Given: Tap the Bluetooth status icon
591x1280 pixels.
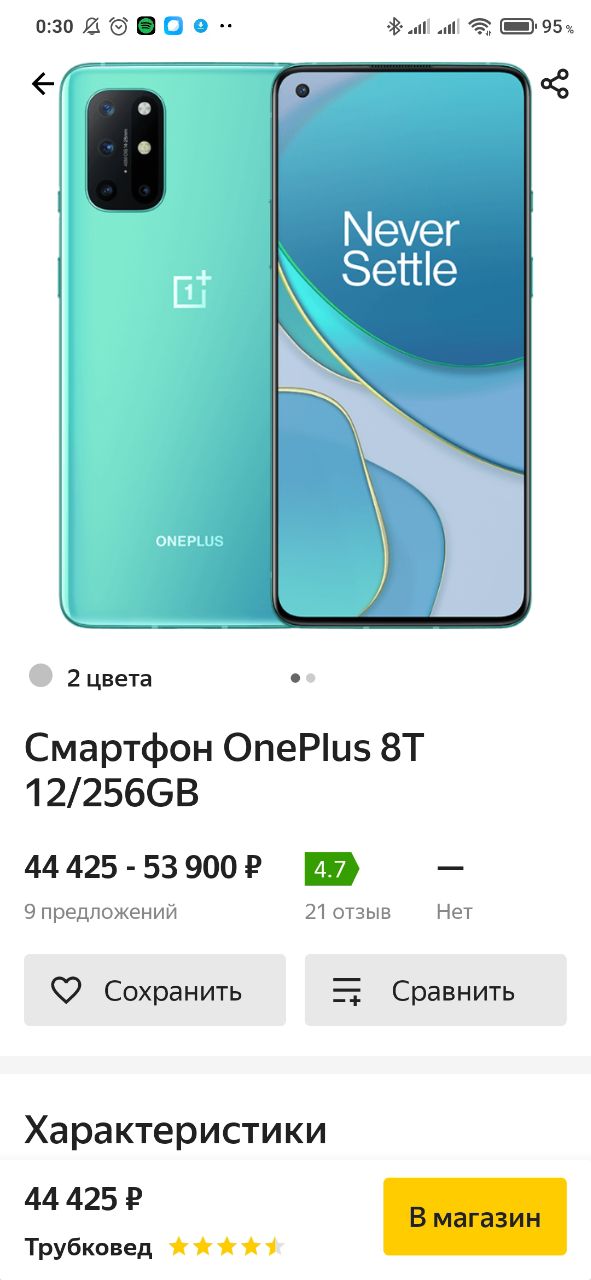Looking at the screenshot, I should click(394, 27).
